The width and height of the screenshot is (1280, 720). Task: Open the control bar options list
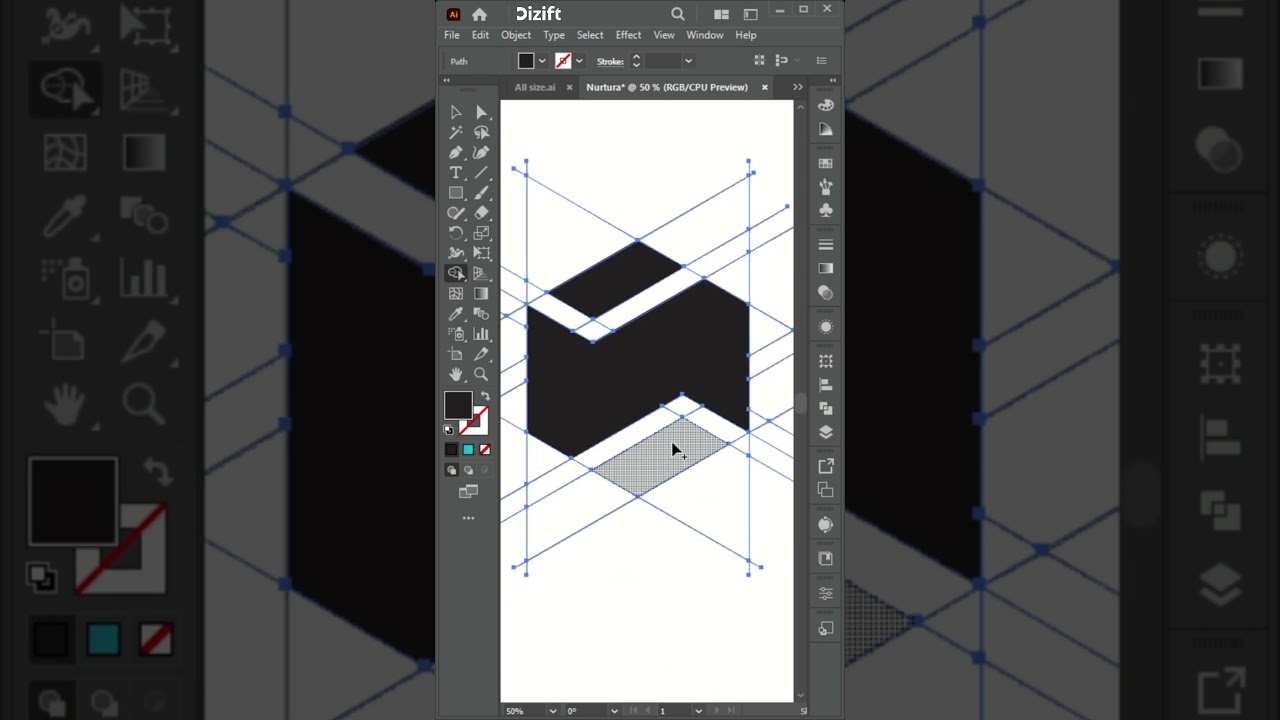pyautogui.click(x=822, y=61)
